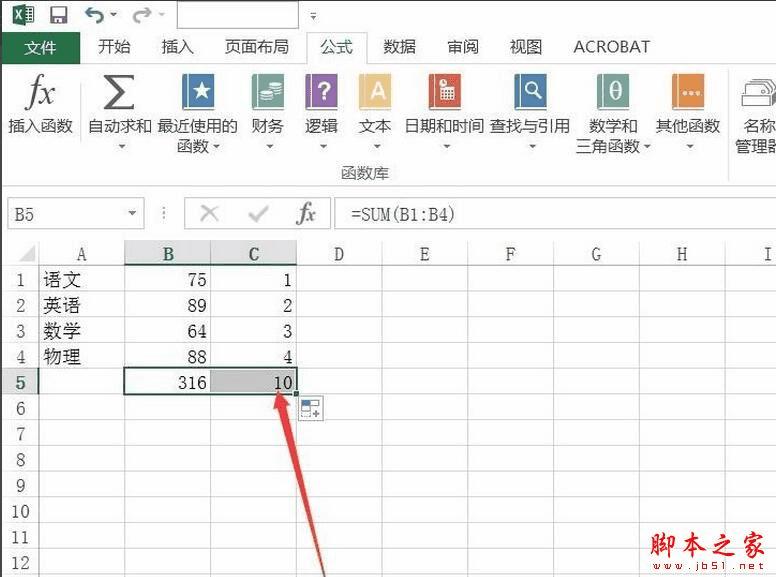Undo the last action
Viewport: 776px width, 577px height.
point(94,15)
